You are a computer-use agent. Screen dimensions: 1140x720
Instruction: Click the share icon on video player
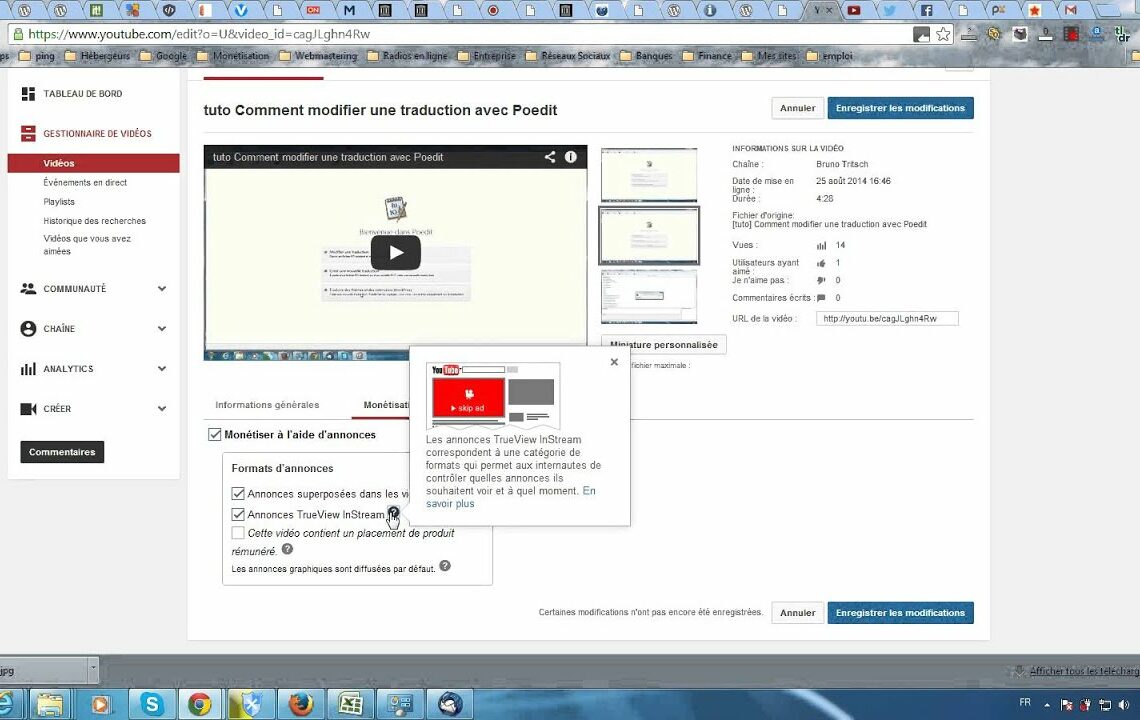coord(550,157)
